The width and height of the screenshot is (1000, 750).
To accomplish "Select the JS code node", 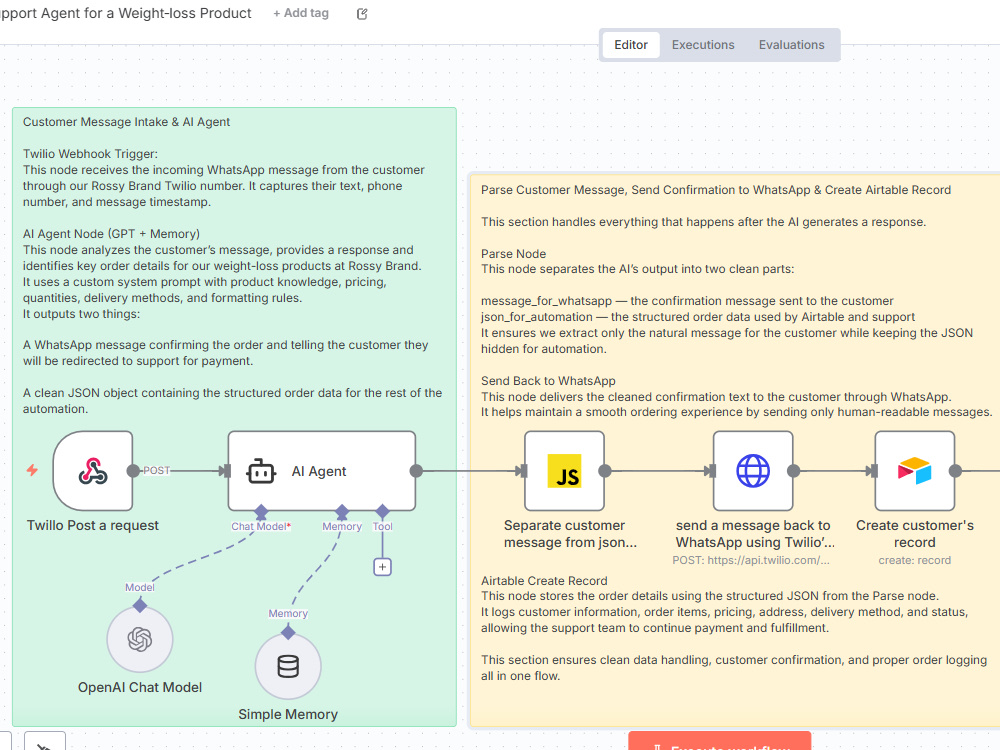I will coord(564,471).
